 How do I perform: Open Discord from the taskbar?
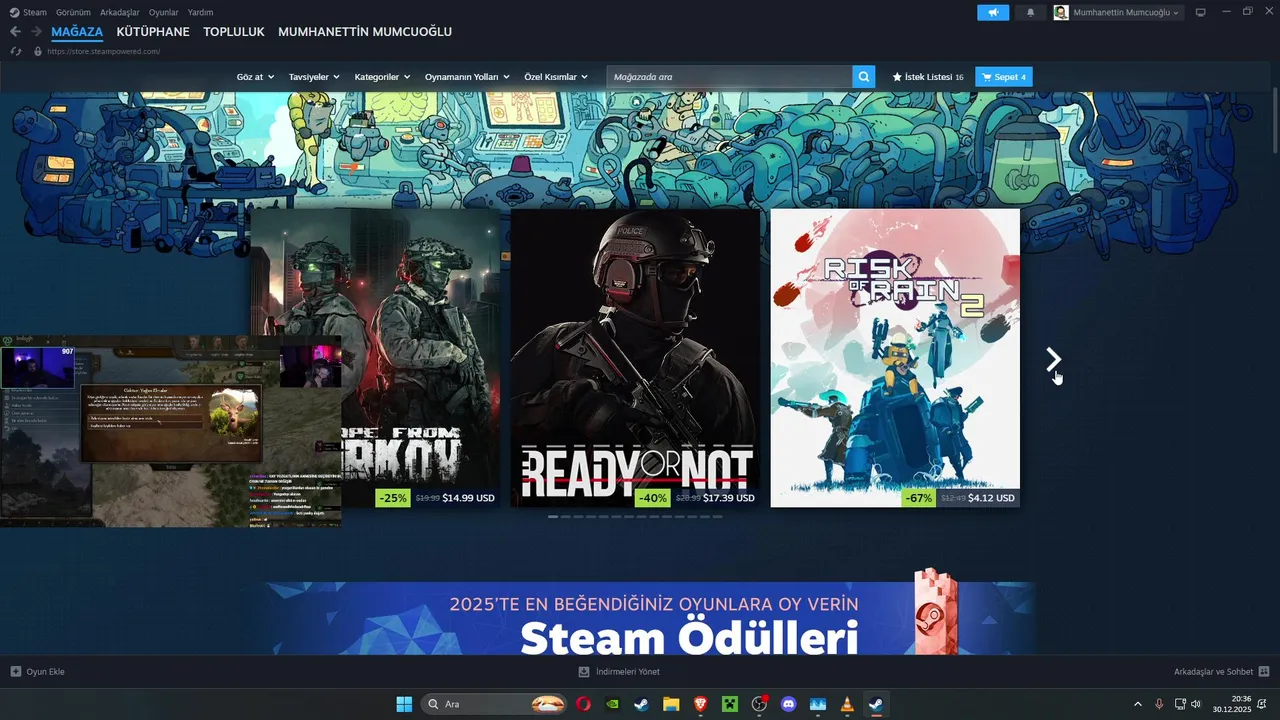[x=788, y=704]
